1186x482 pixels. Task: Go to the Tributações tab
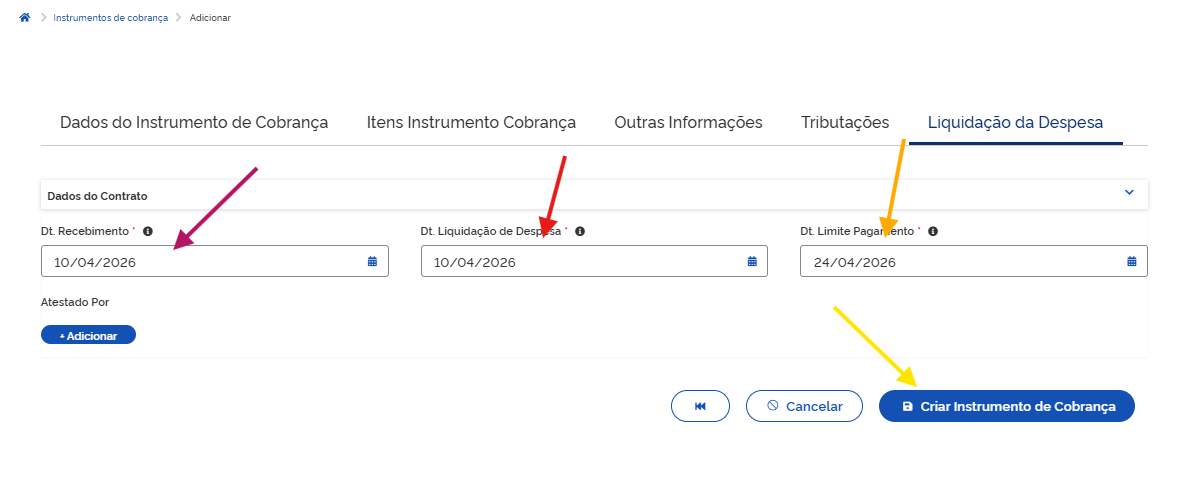coord(845,123)
